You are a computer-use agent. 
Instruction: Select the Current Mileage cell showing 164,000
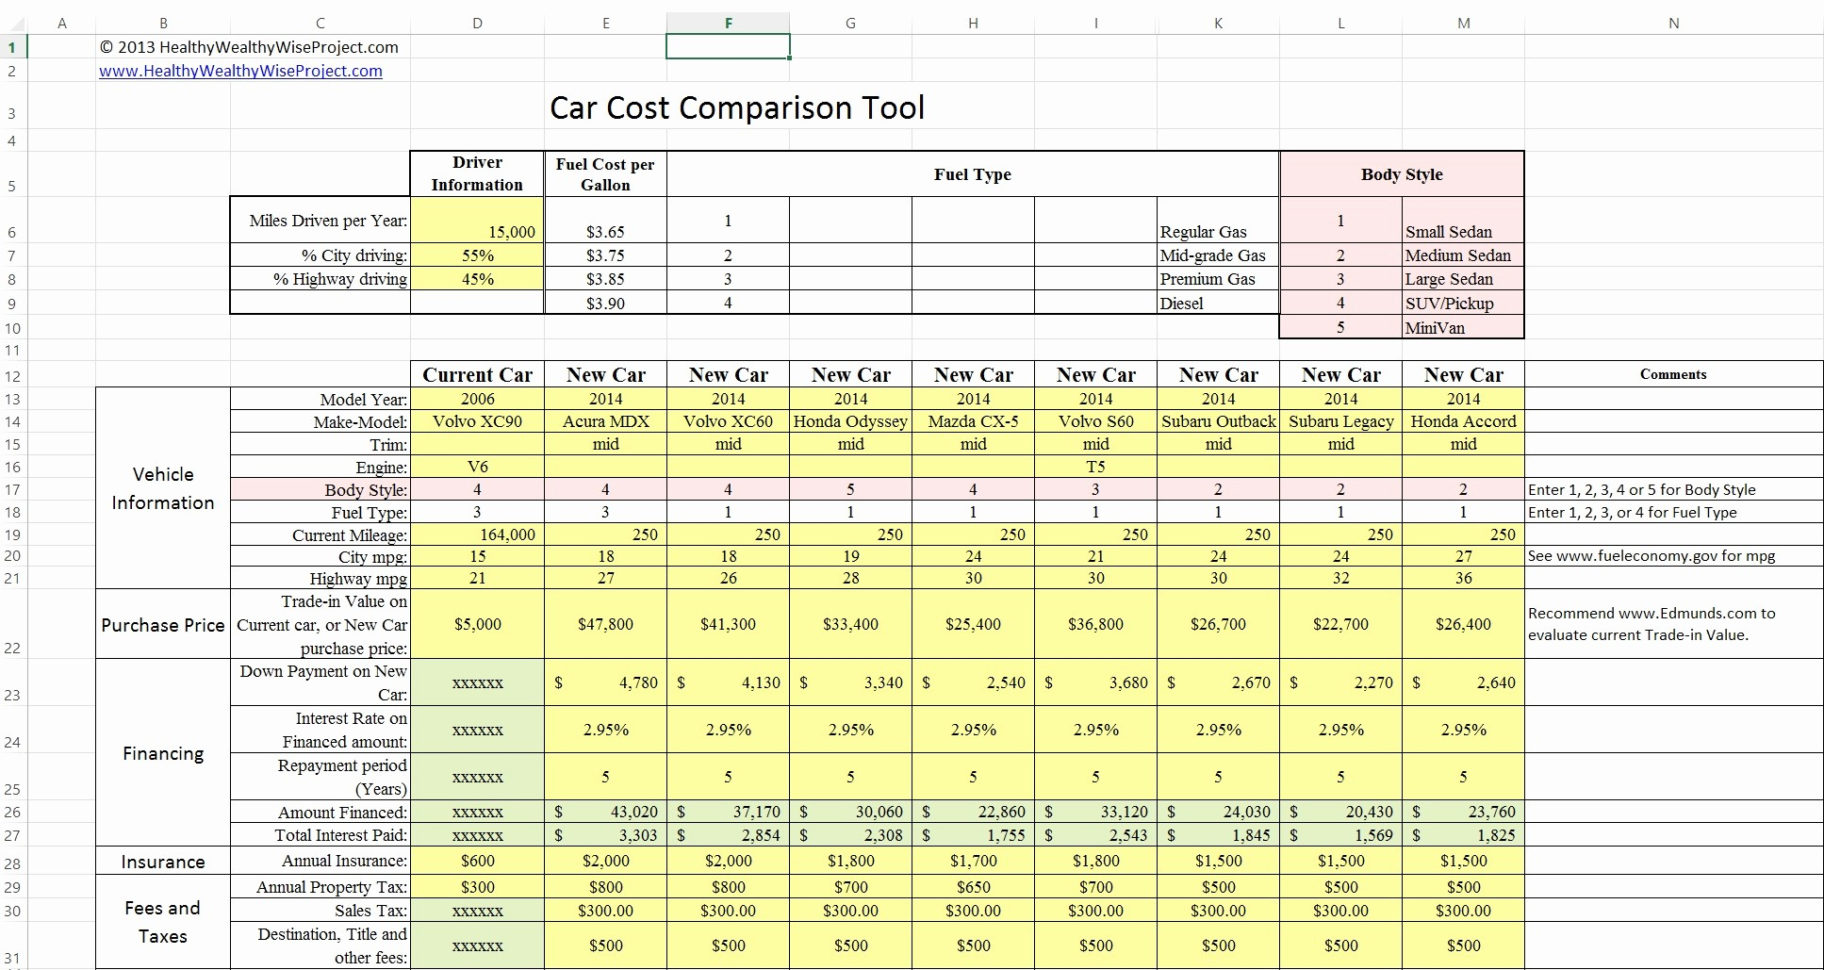click(x=477, y=534)
